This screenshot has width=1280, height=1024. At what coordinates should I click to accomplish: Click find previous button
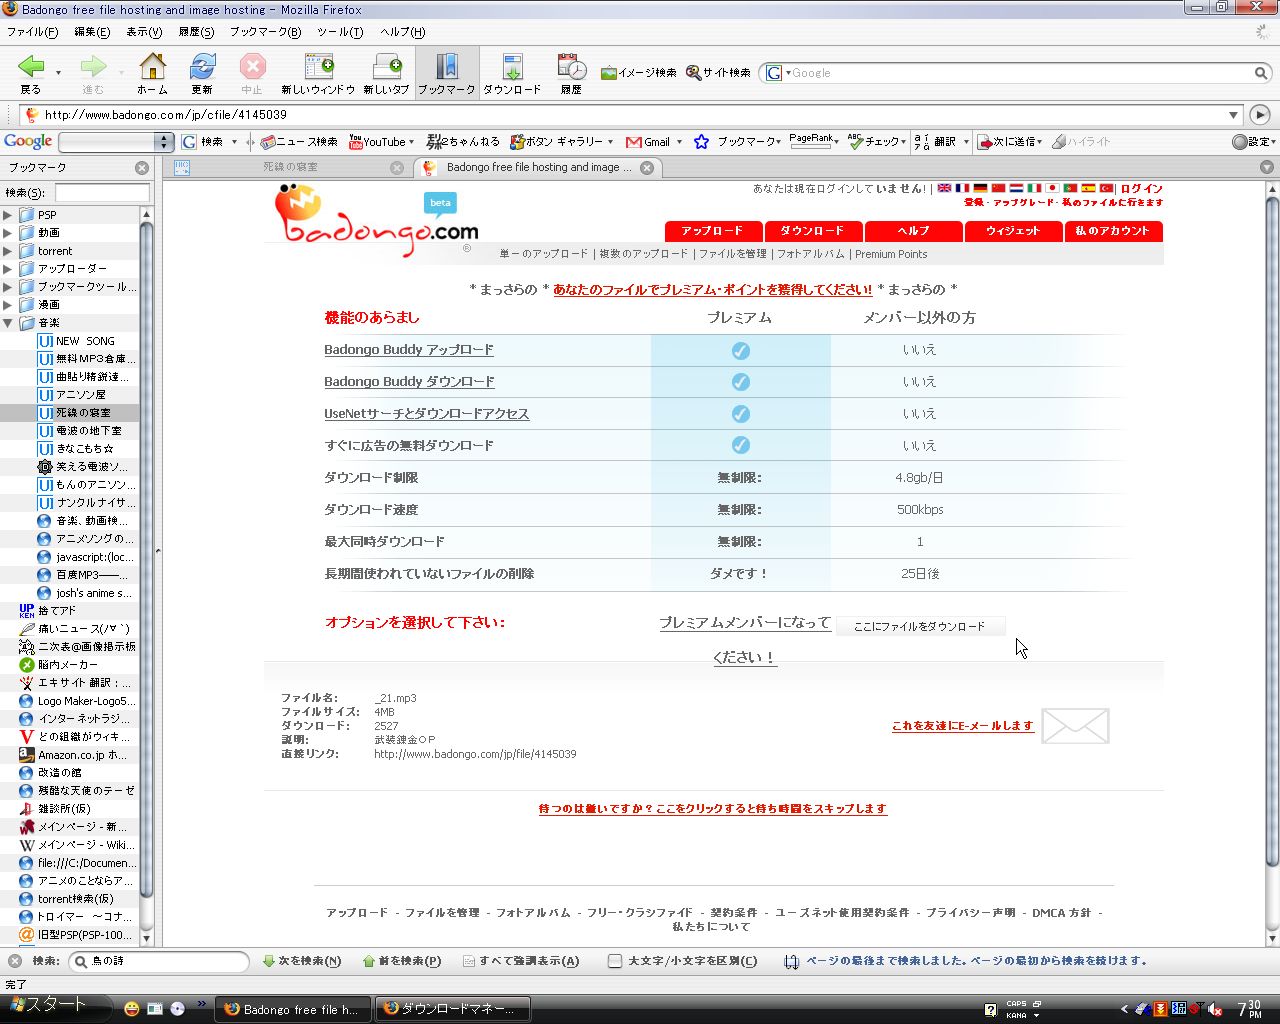coord(401,961)
